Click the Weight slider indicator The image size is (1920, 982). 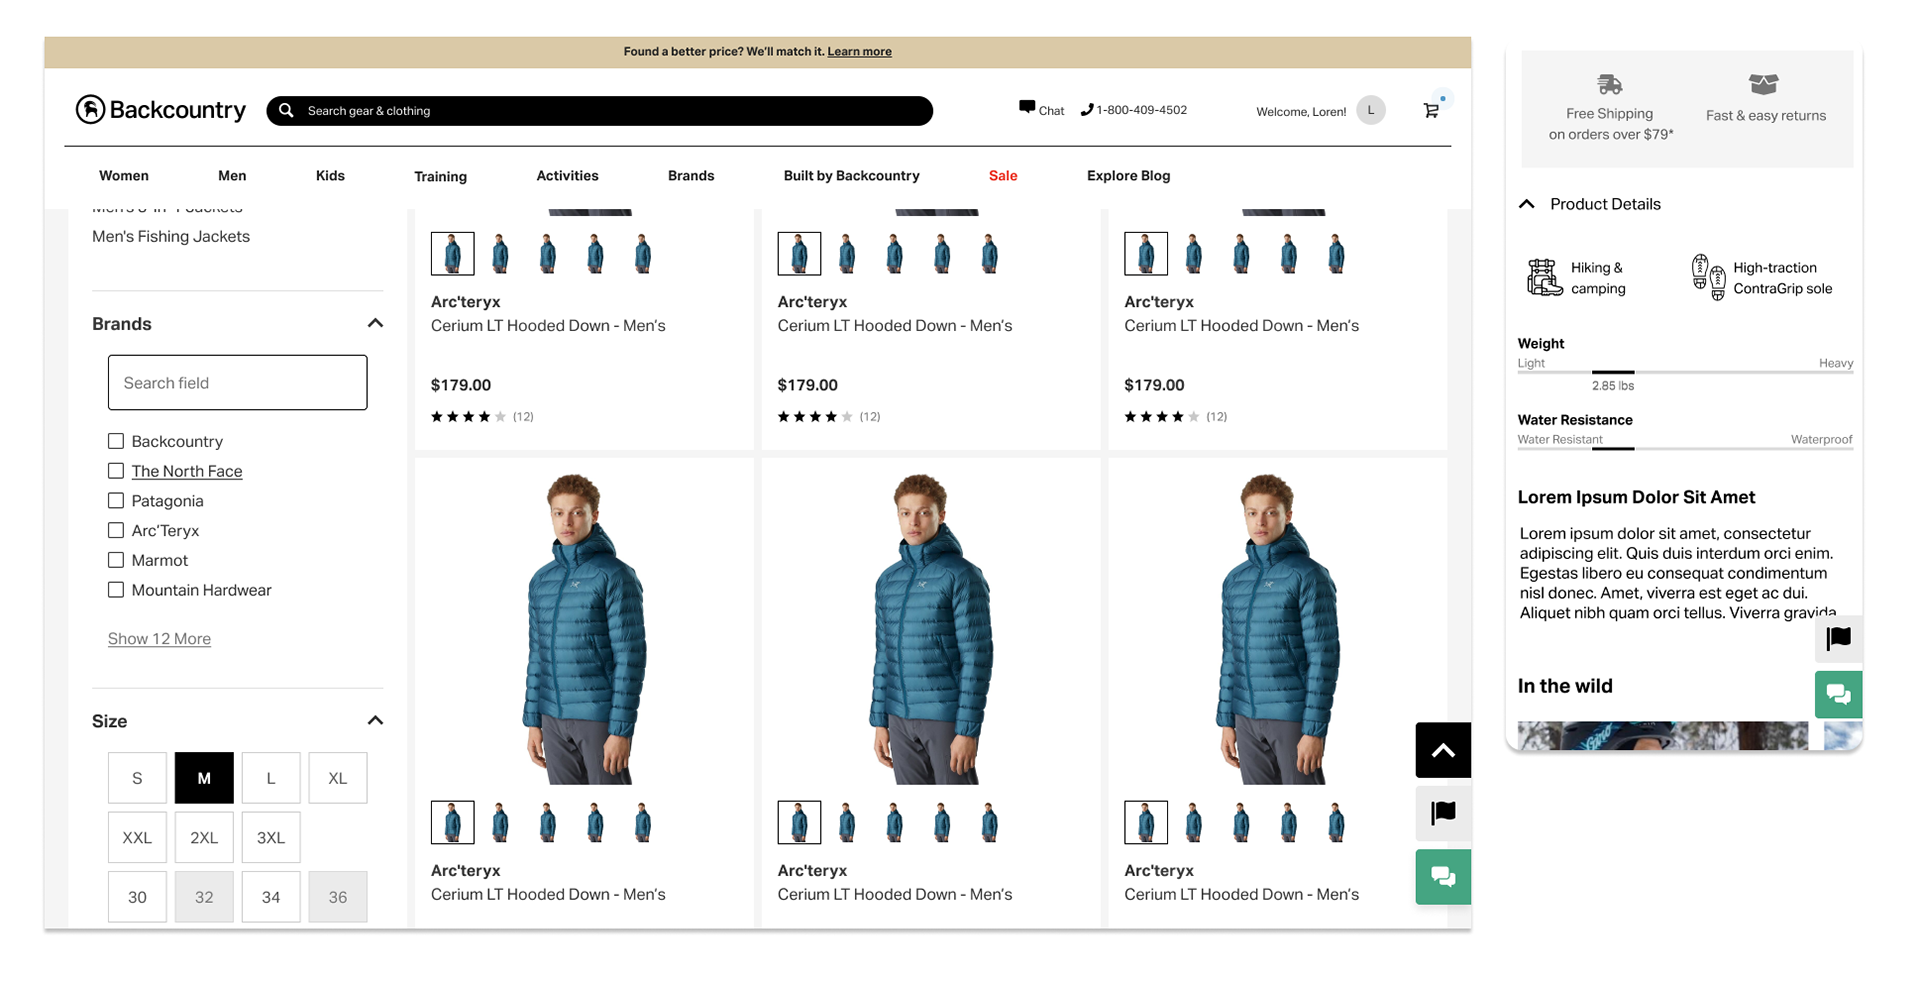point(1613,372)
